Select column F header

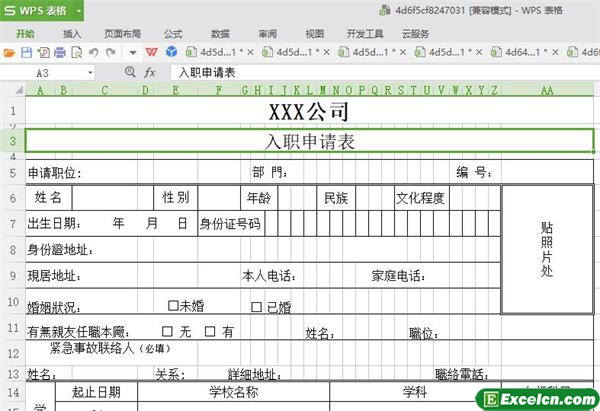(219, 91)
